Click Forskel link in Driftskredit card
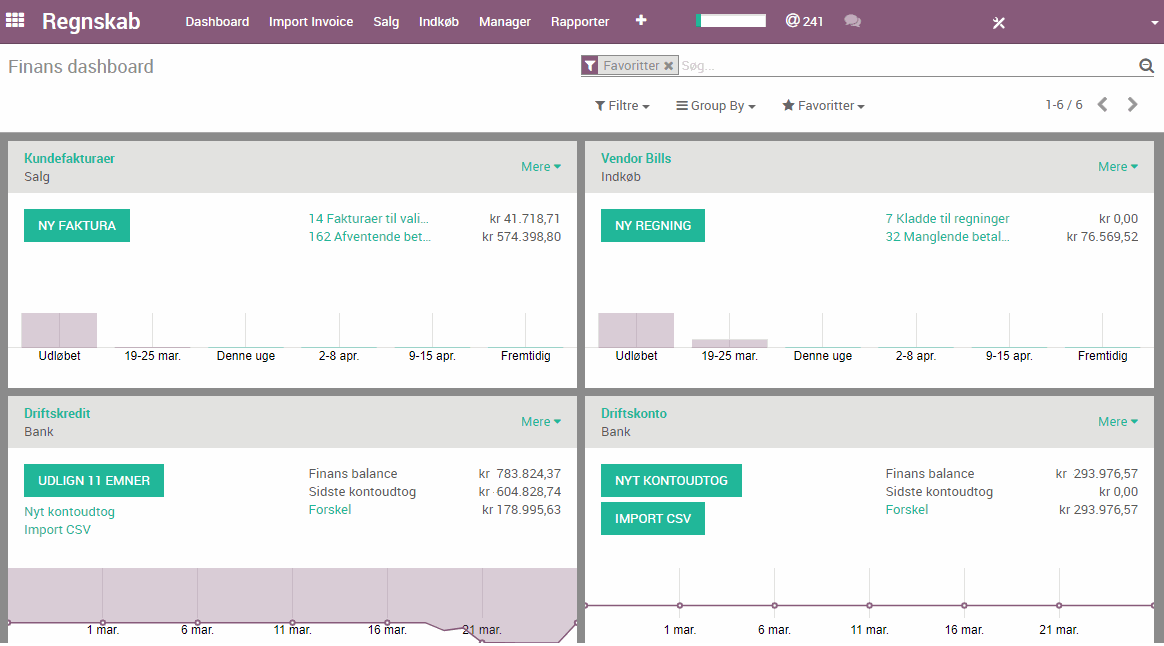 (330, 509)
